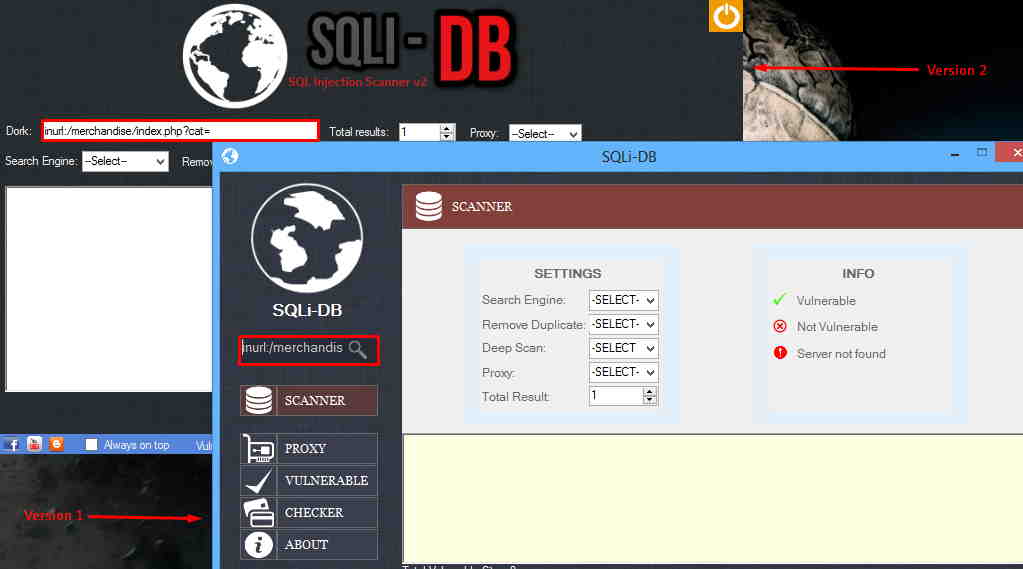Increase the Total Result stepper value
The width and height of the screenshot is (1023, 569).
pos(650,391)
